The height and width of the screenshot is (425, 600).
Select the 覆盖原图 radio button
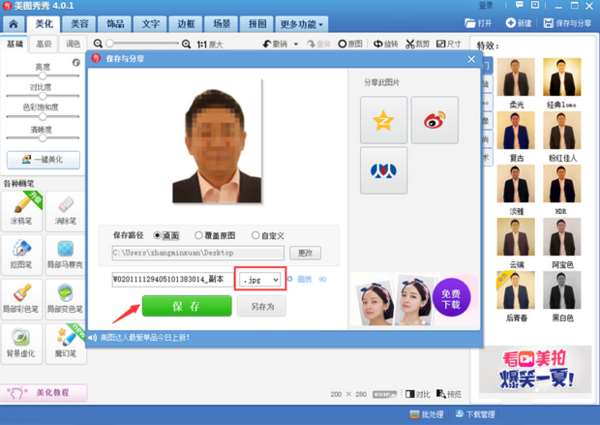(198, 235)
